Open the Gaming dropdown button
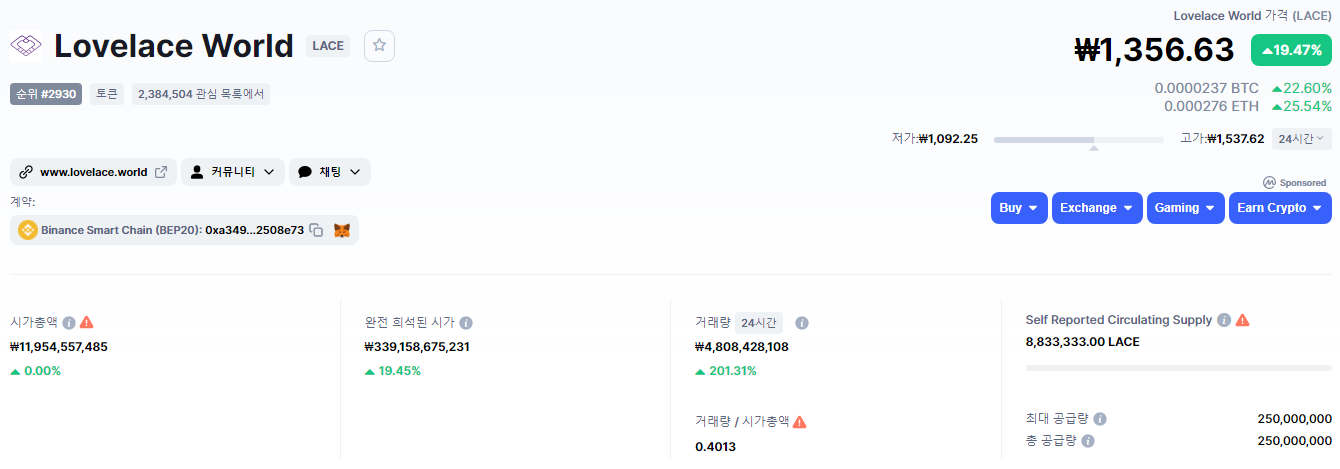 [x=1185, y=208]
